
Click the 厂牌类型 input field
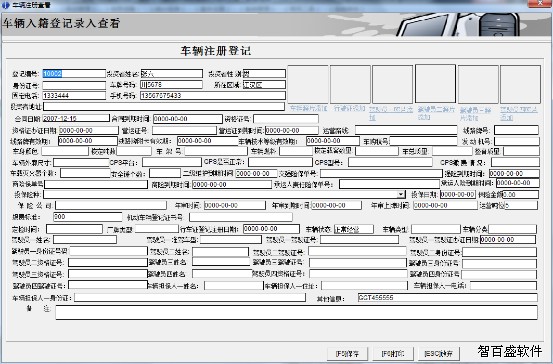click(157, 229)
